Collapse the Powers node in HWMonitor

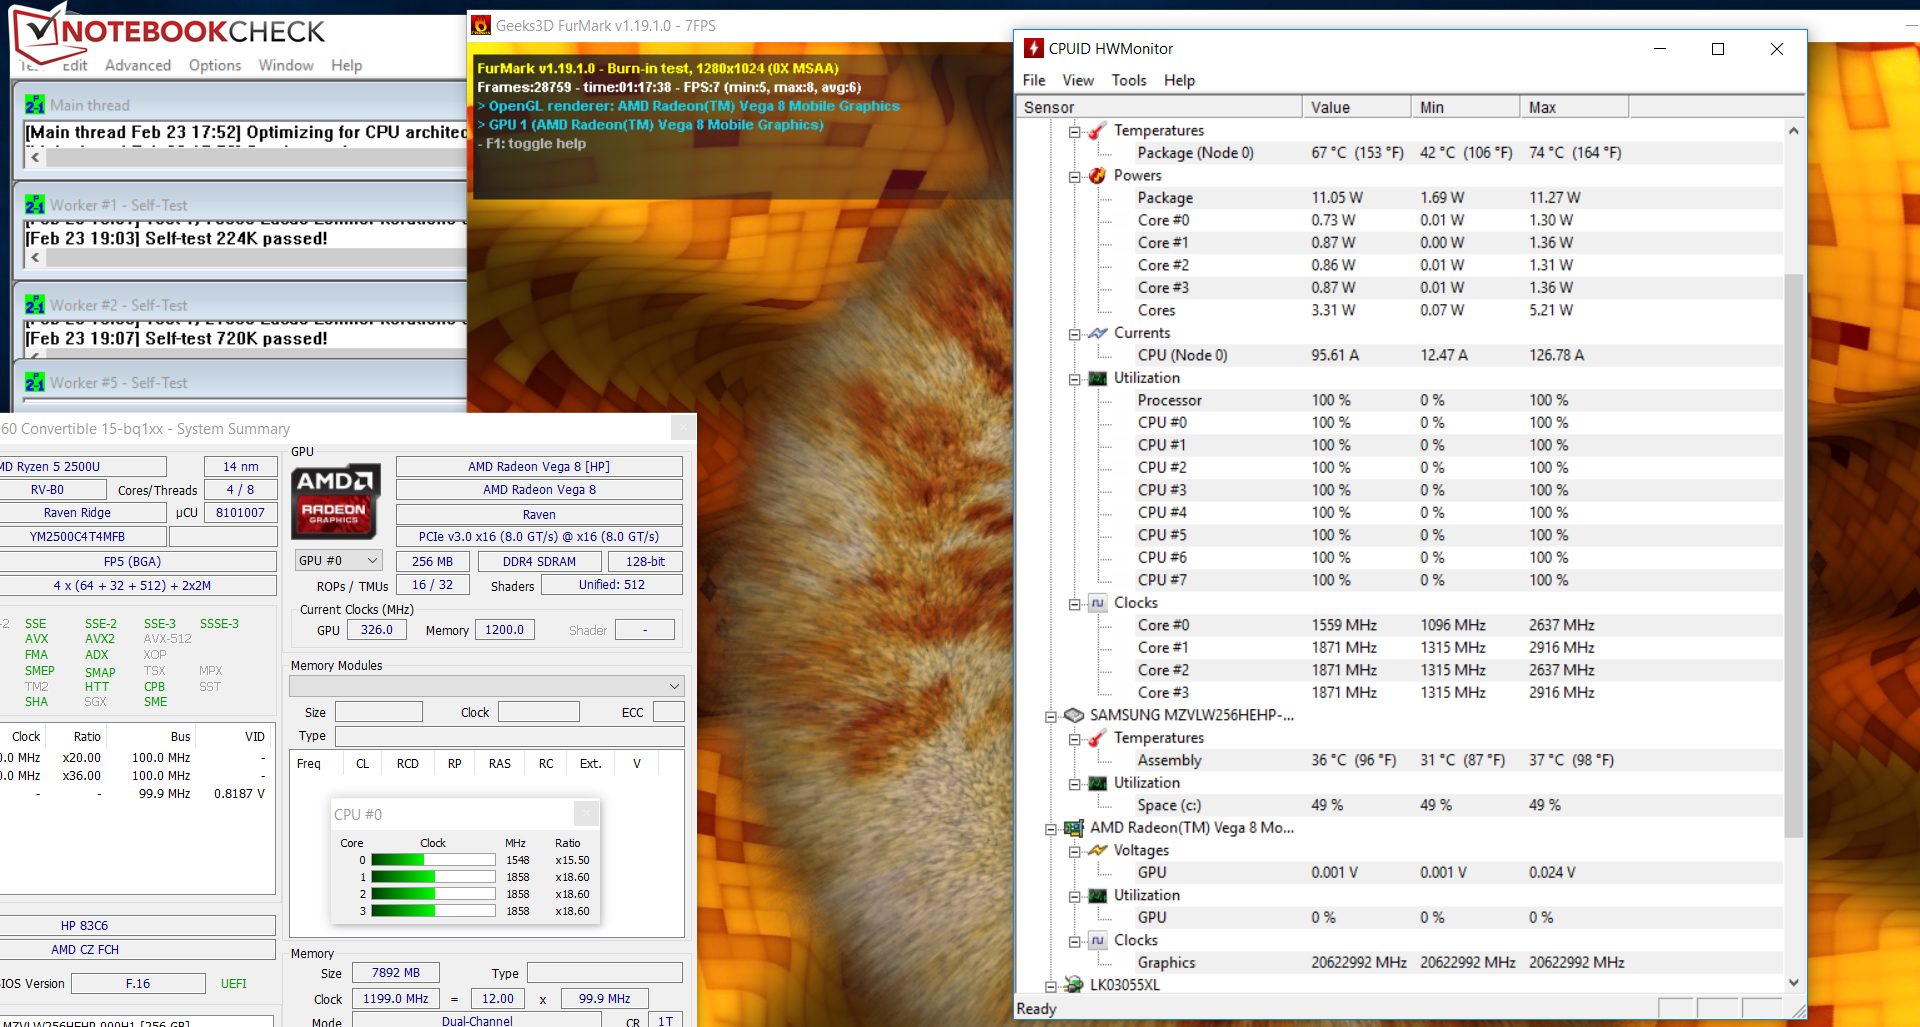(1074, 176)
